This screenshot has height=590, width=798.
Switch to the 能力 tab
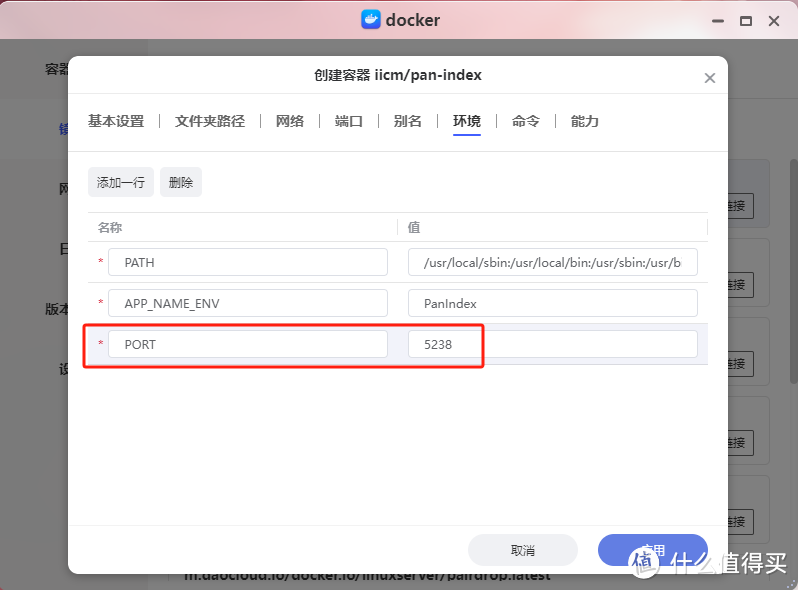pyautogui.click(x=585, y=121)
